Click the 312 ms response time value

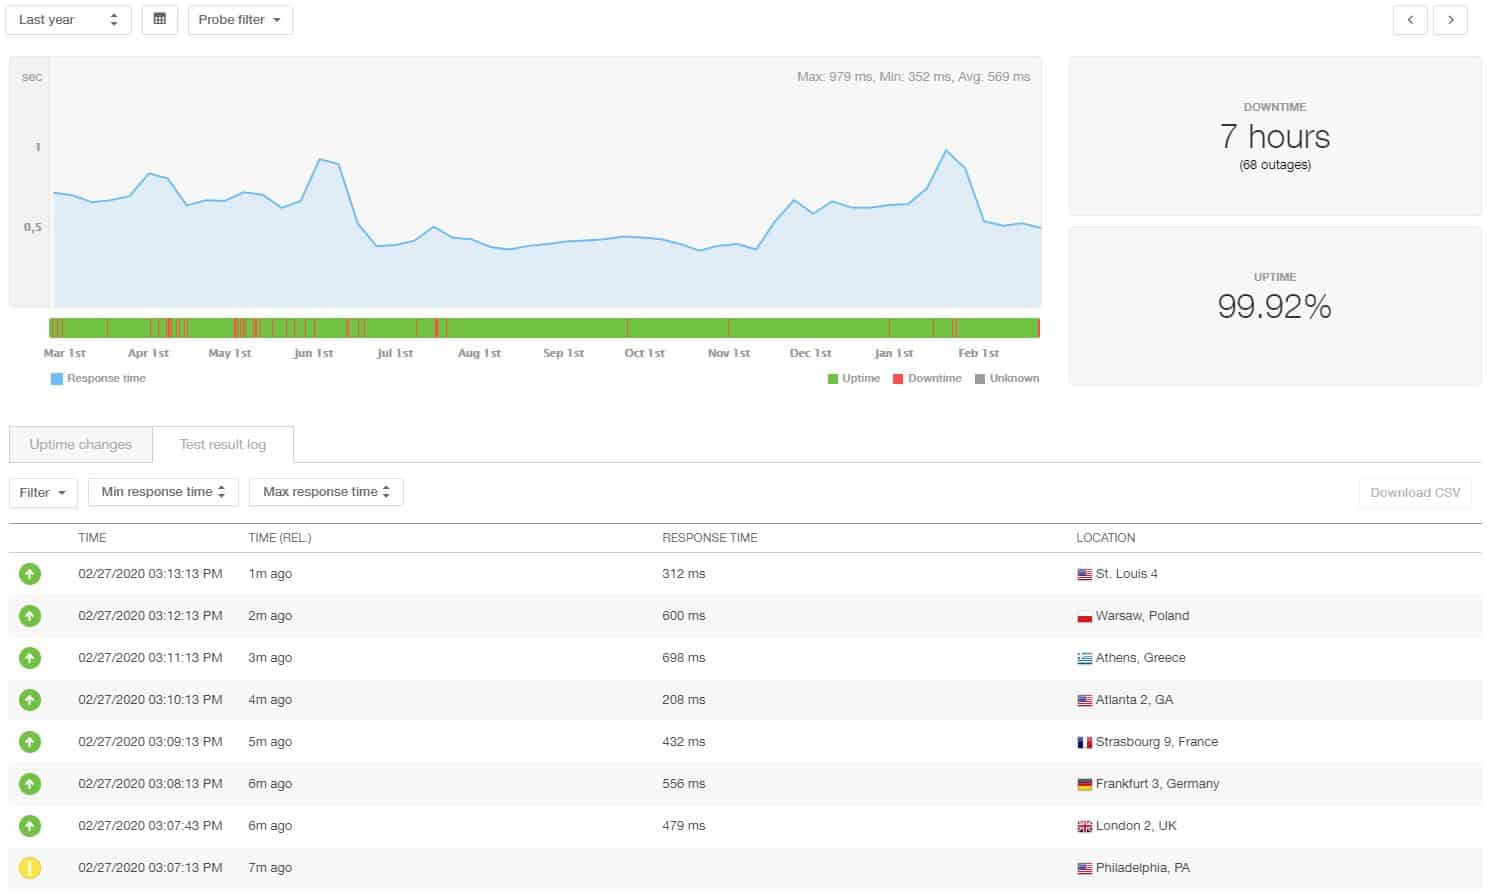coord(684,574)
